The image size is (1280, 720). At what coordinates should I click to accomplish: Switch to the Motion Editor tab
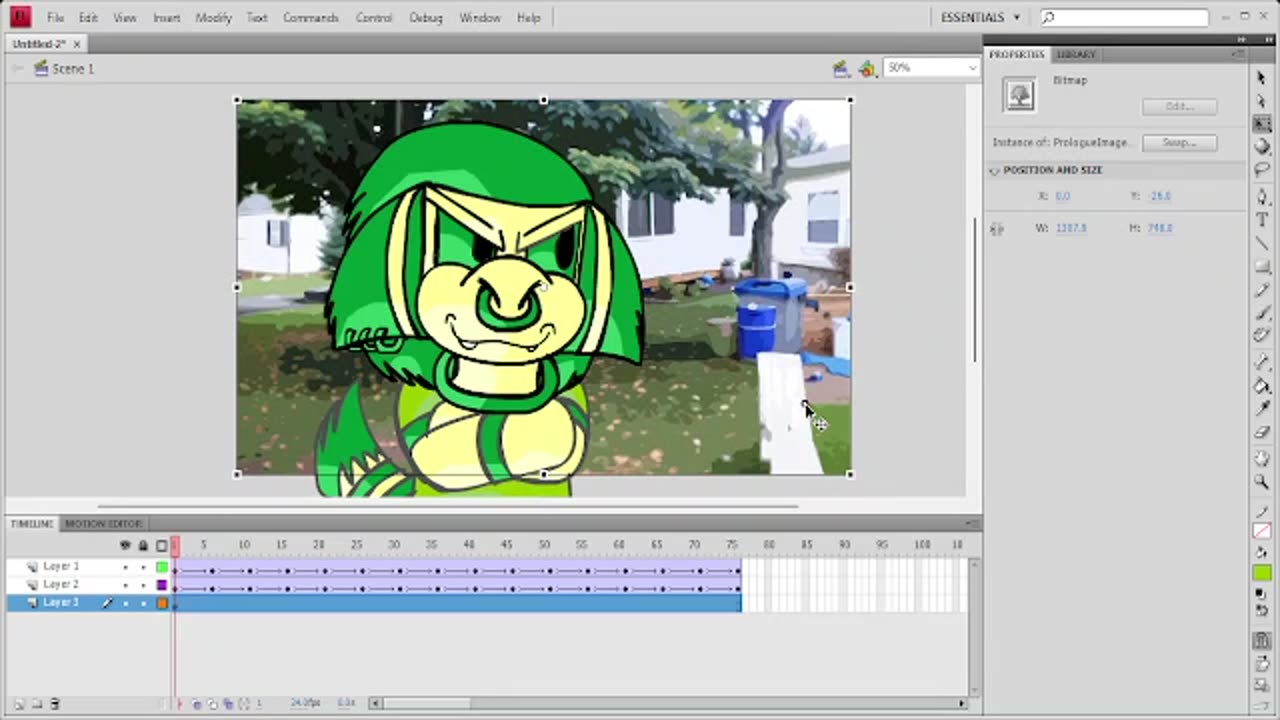click(x=103, y=524)
